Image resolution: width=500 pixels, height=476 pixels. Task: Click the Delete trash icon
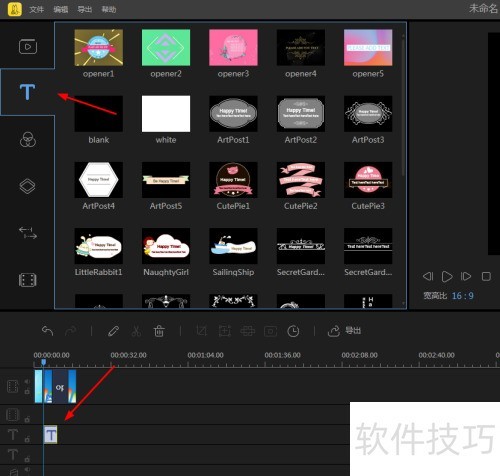point(159,331)
